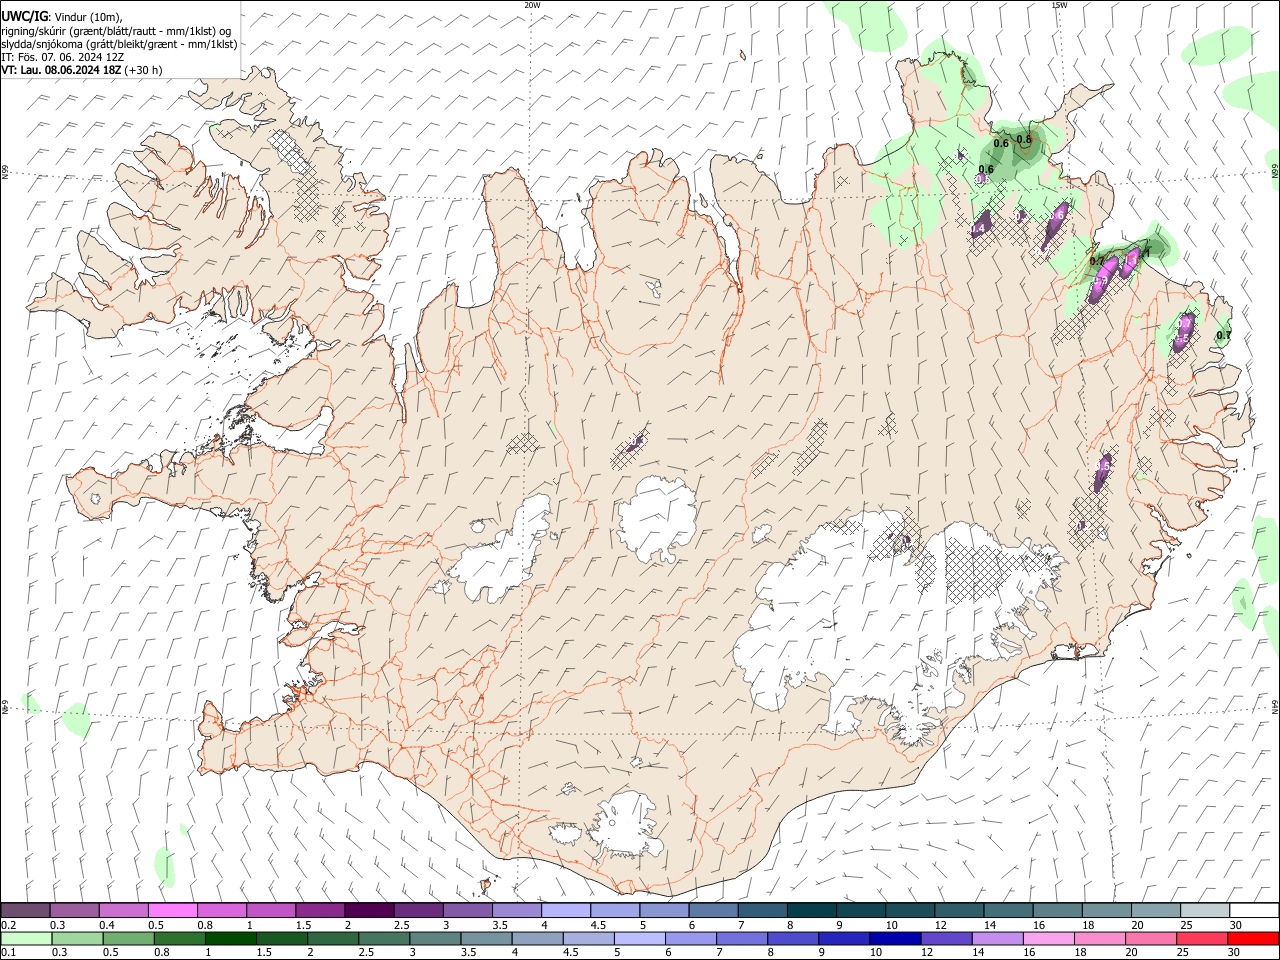1280x960 pixels.
Task: Pick the upper legend swatch starting at 0.2
Action: pos(25,911)
